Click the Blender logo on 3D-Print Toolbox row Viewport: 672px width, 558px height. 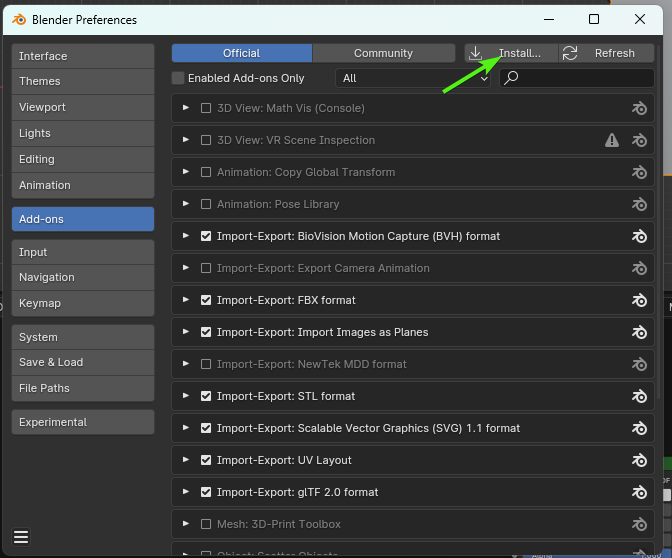pos(639,524)
